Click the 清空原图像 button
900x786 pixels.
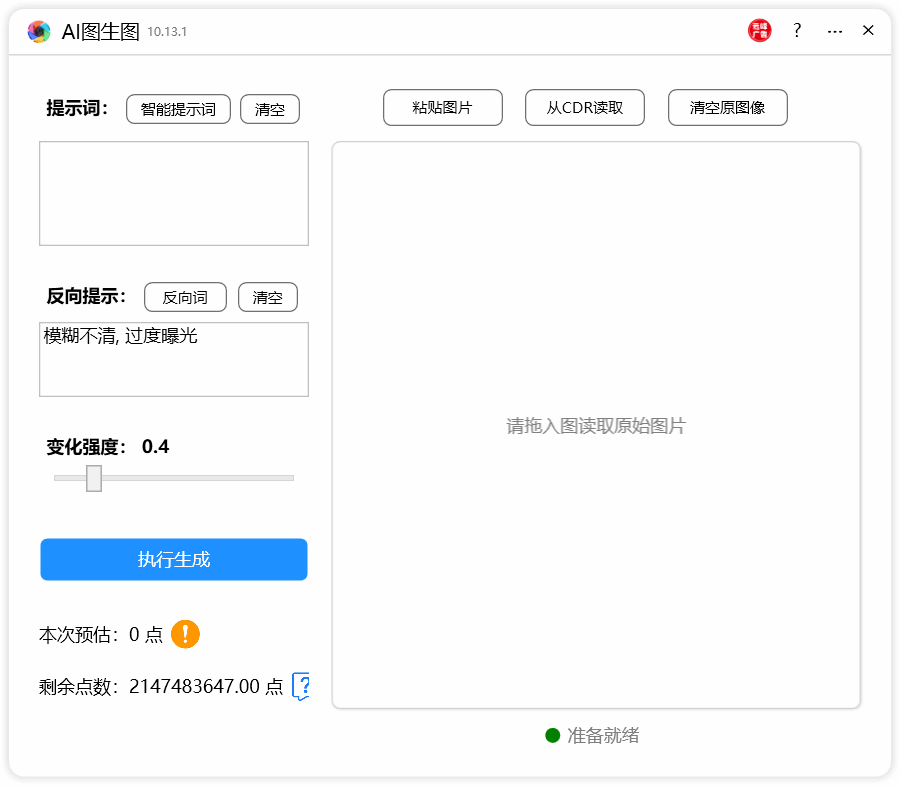[x=727, y=108]
